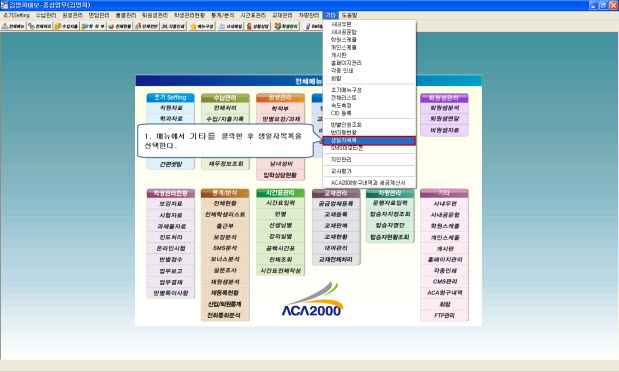Click the 메뉴구성 star toolbar icon
The height and width of the screenshot is (372, 619).
202,26
